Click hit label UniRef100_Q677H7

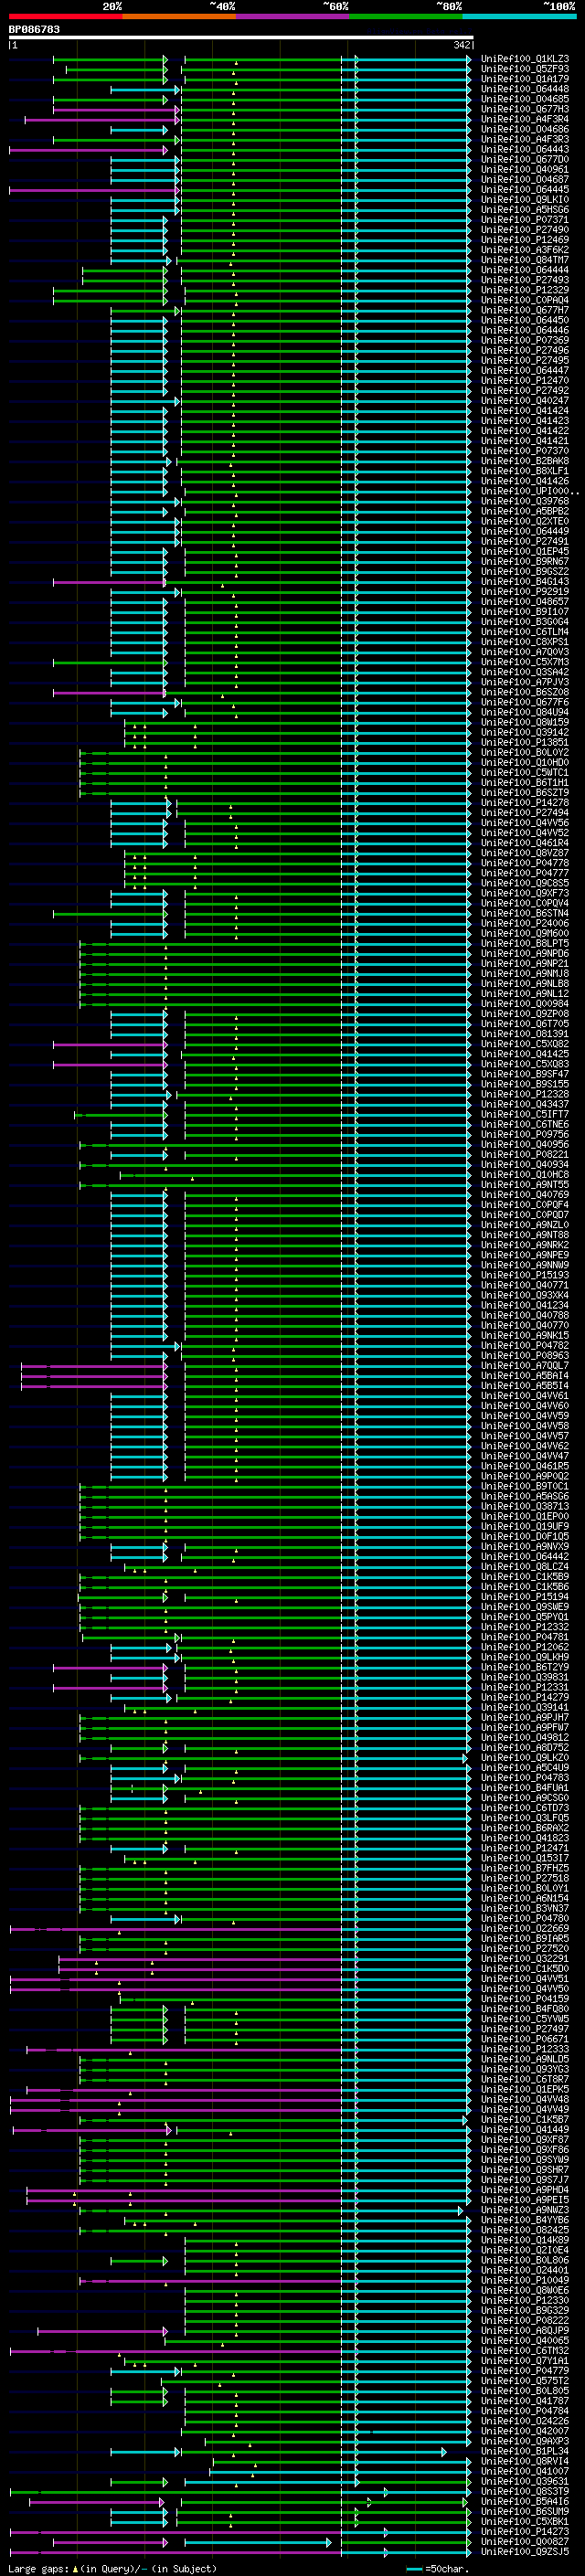pyautogui.click(x=525, y=311)
